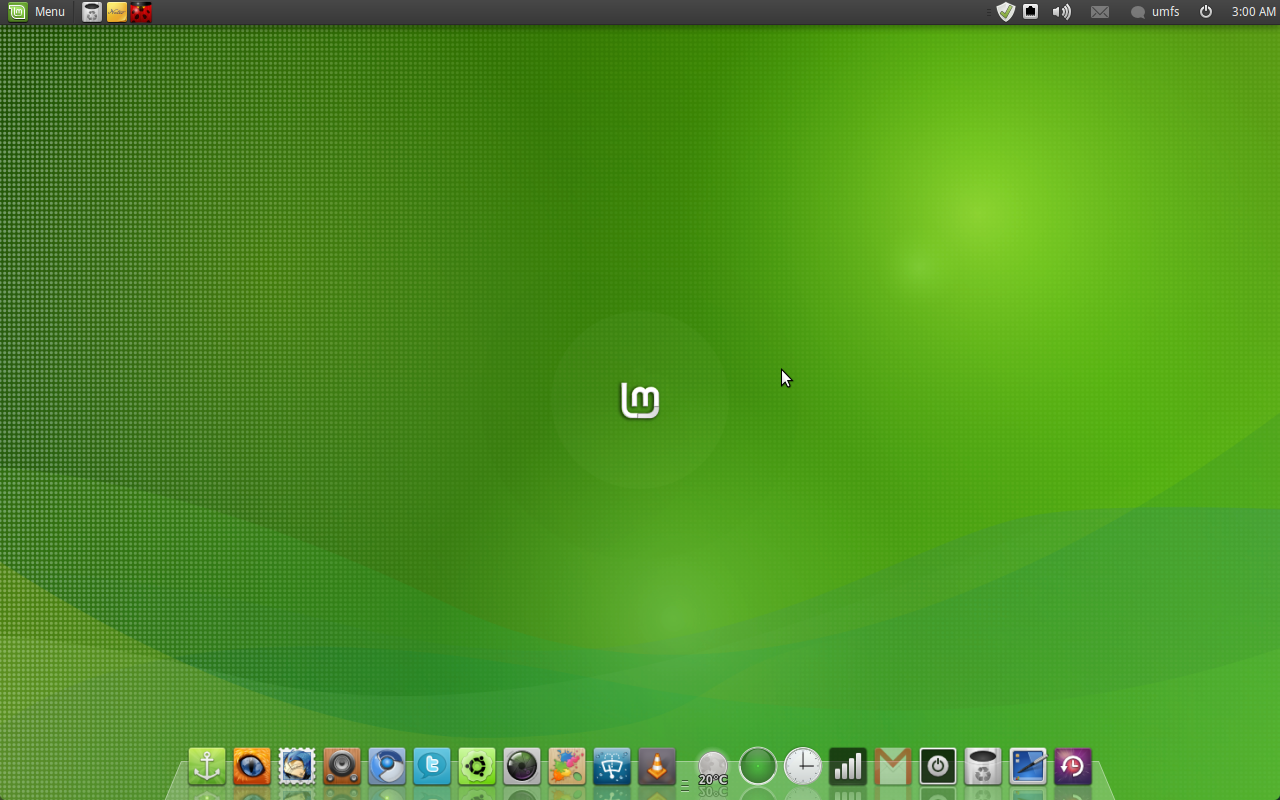
Task: Open the power session menu in panel
Action: click(x=1206, y=12)
